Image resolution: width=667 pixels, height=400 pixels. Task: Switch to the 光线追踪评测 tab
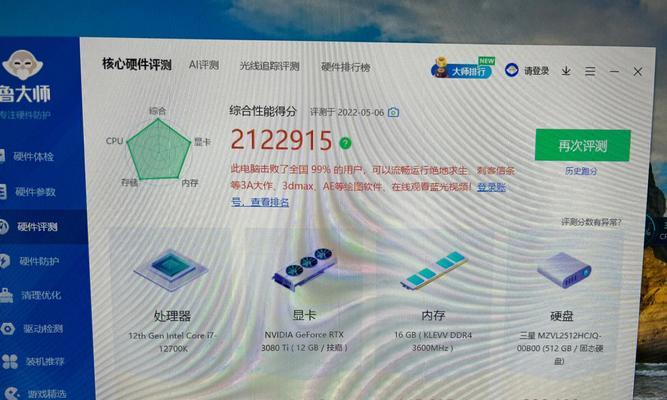[270, 66]
